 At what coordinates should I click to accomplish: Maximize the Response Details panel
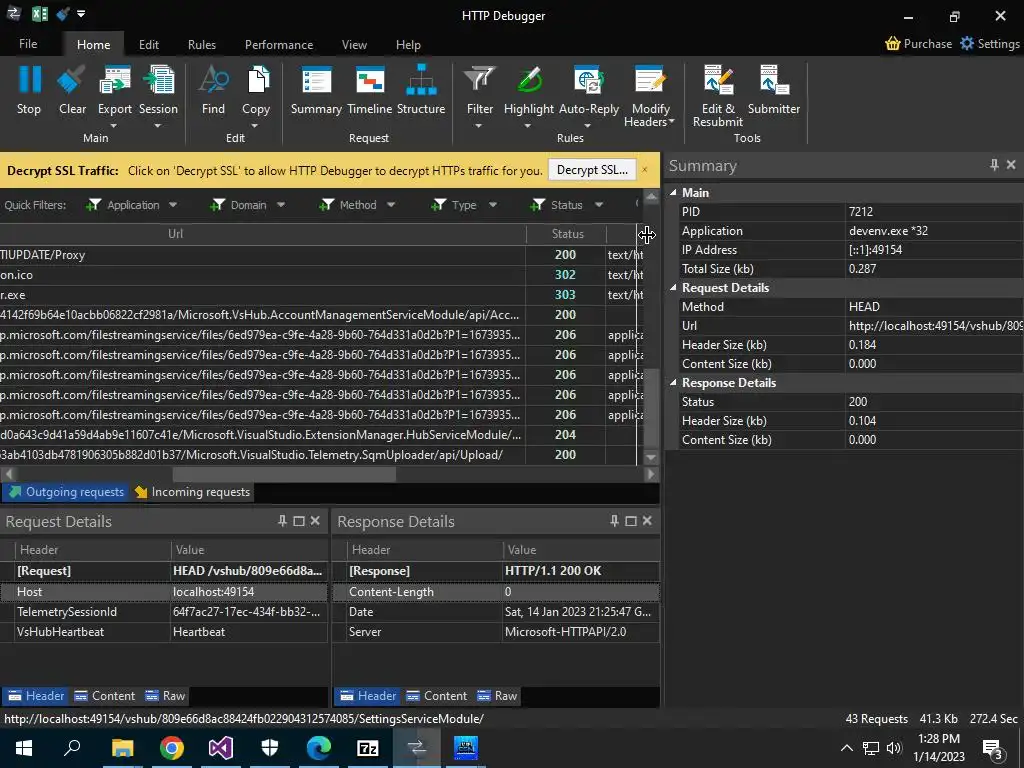[631, 521]
